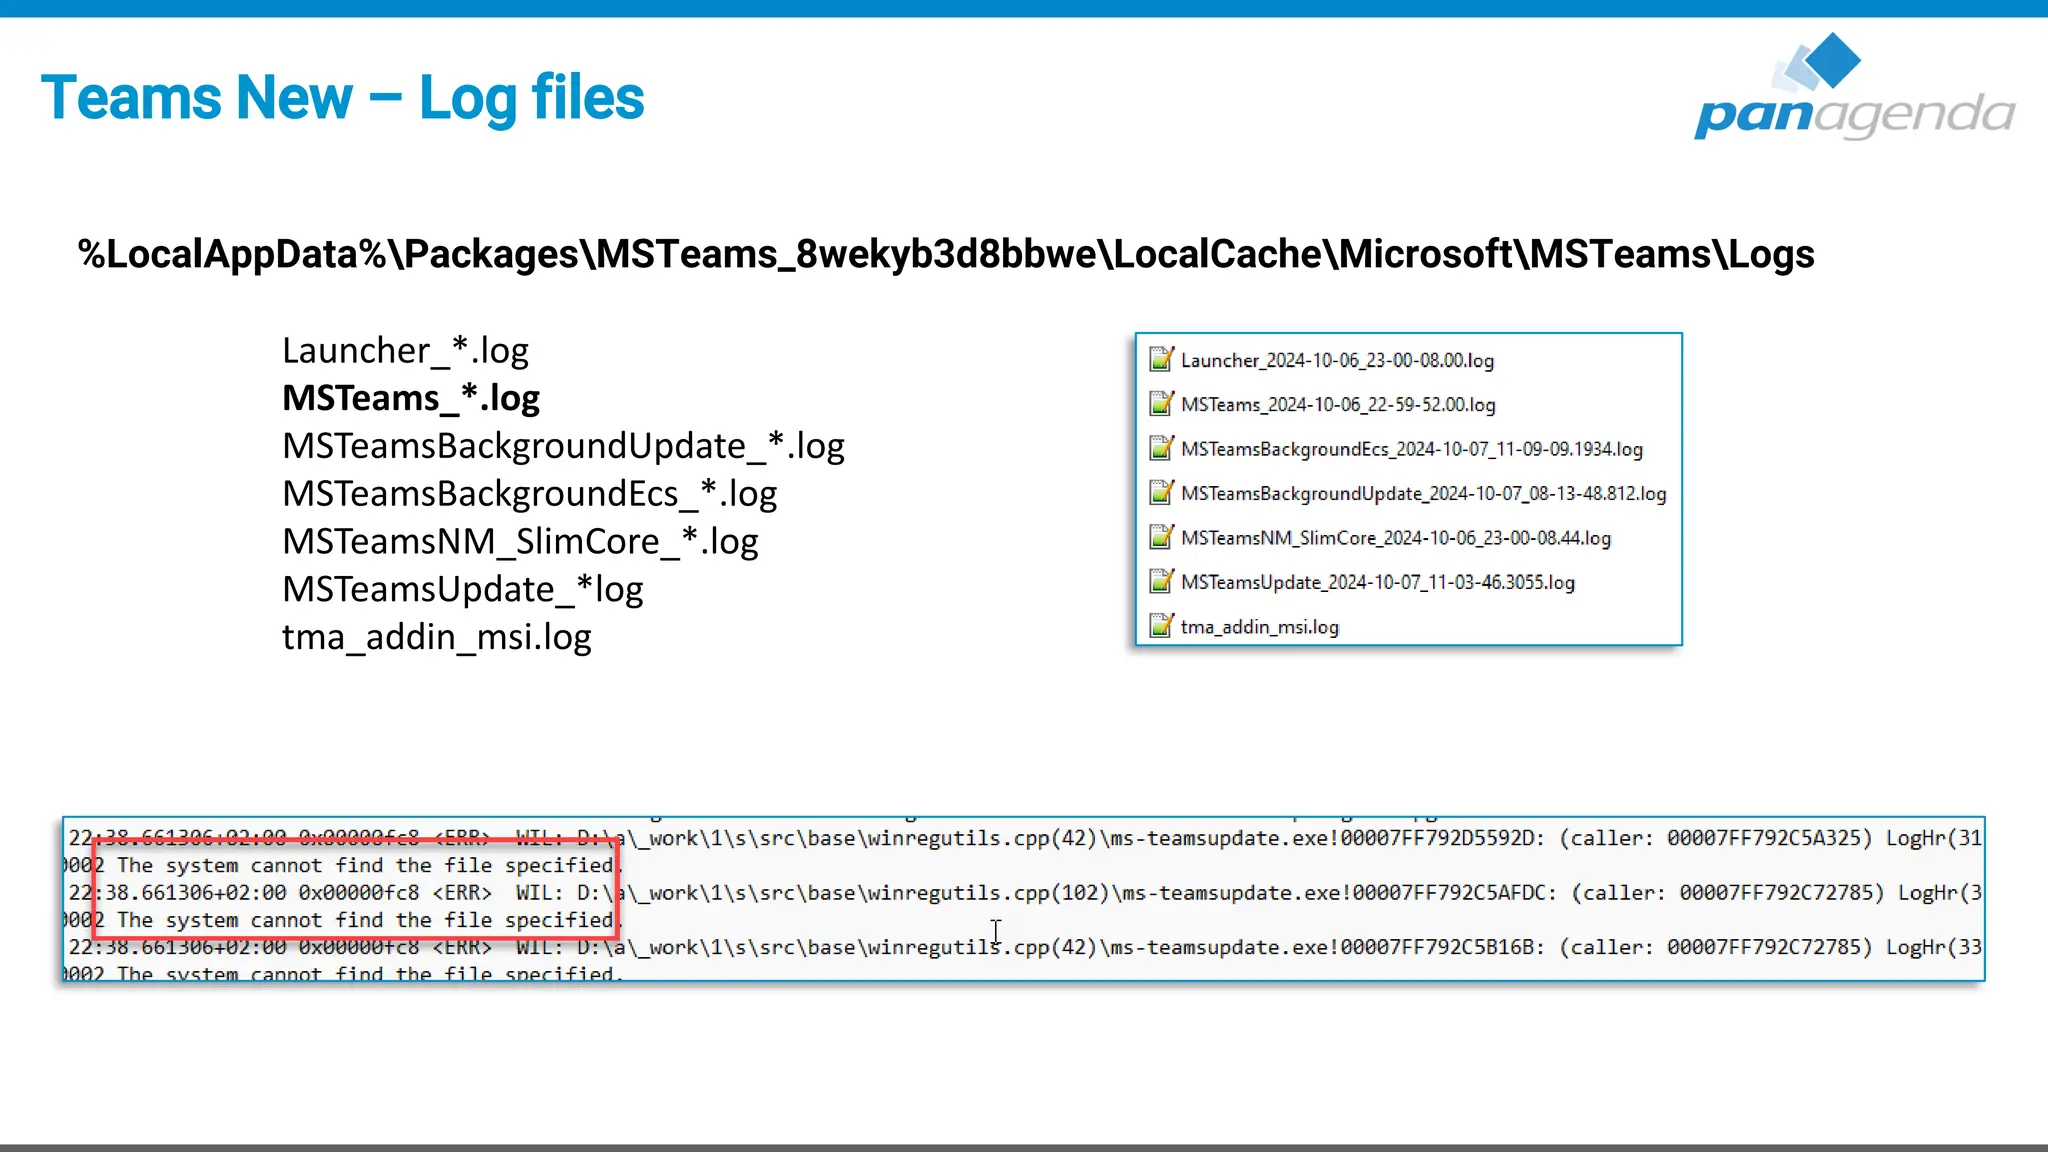The image size is (2048, 1152).
Task: Click the MSTeamsNM_SlimCore_*.log pattern text
Action: click(x=520, y=542)
